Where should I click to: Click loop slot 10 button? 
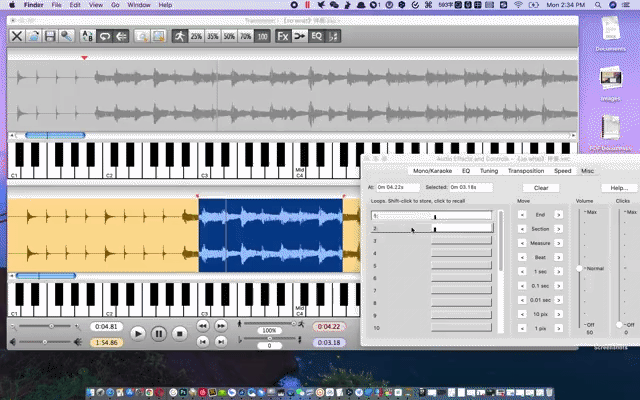pos(461,328)
